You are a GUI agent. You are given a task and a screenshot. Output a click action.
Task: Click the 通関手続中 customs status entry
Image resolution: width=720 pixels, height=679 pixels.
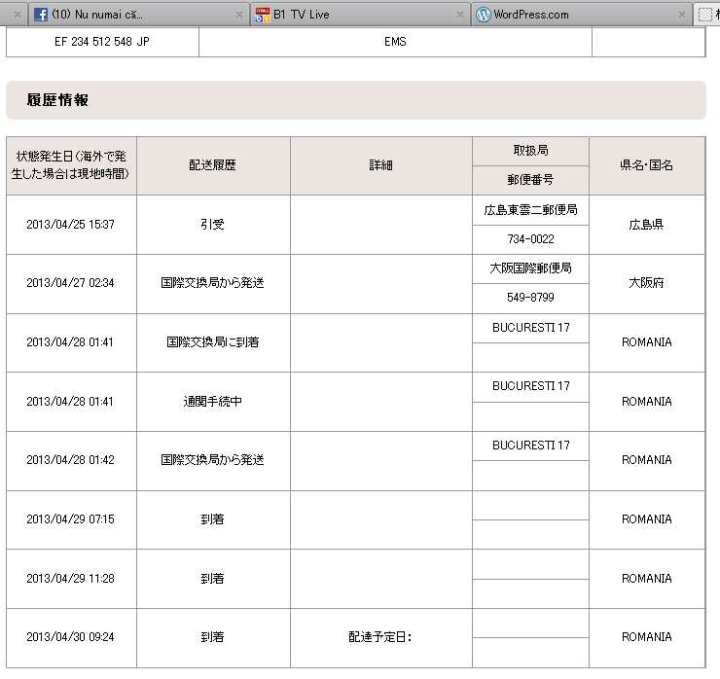click(213, 401)
